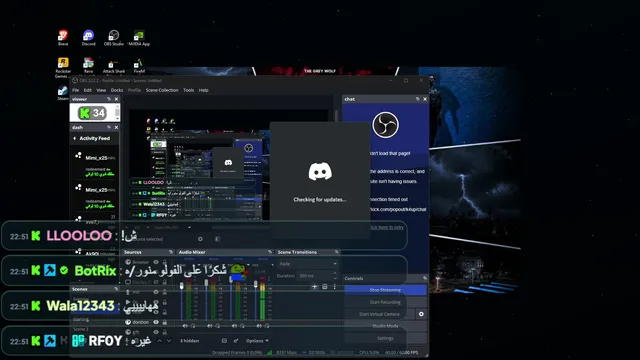The height and width of the screenshot is (360, 640).
Task: Open the View menu
Action: [101, 90]
